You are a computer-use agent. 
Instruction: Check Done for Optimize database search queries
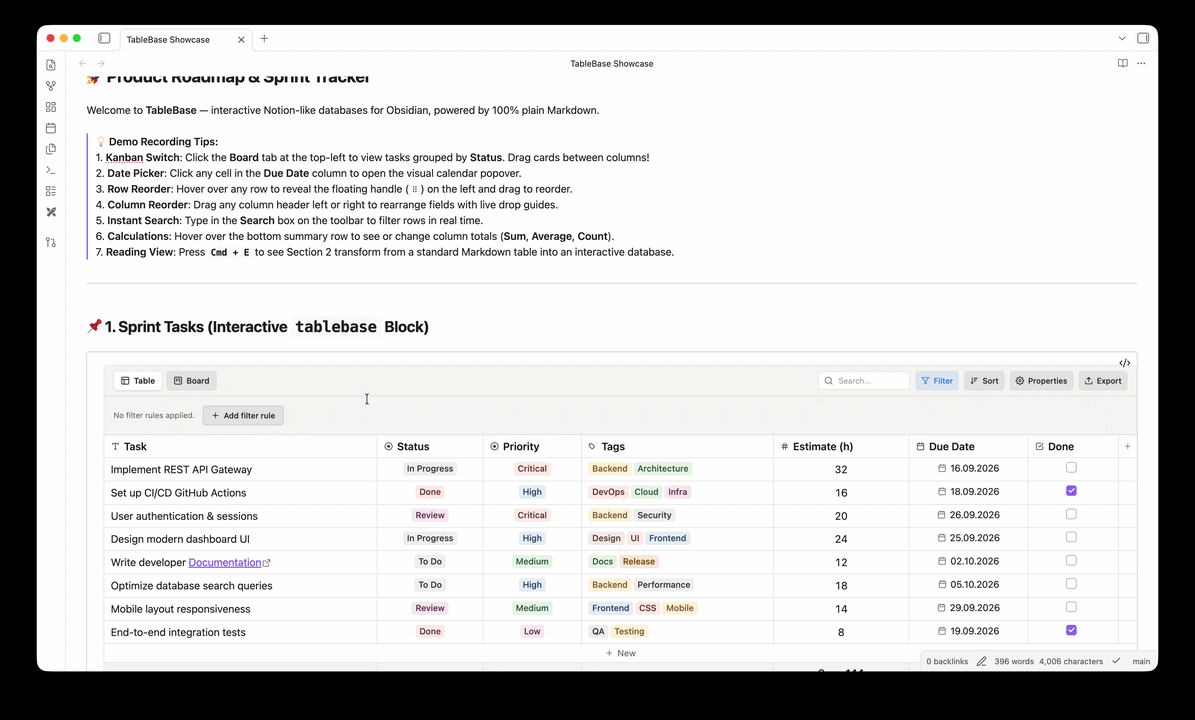coord(1071,584)
